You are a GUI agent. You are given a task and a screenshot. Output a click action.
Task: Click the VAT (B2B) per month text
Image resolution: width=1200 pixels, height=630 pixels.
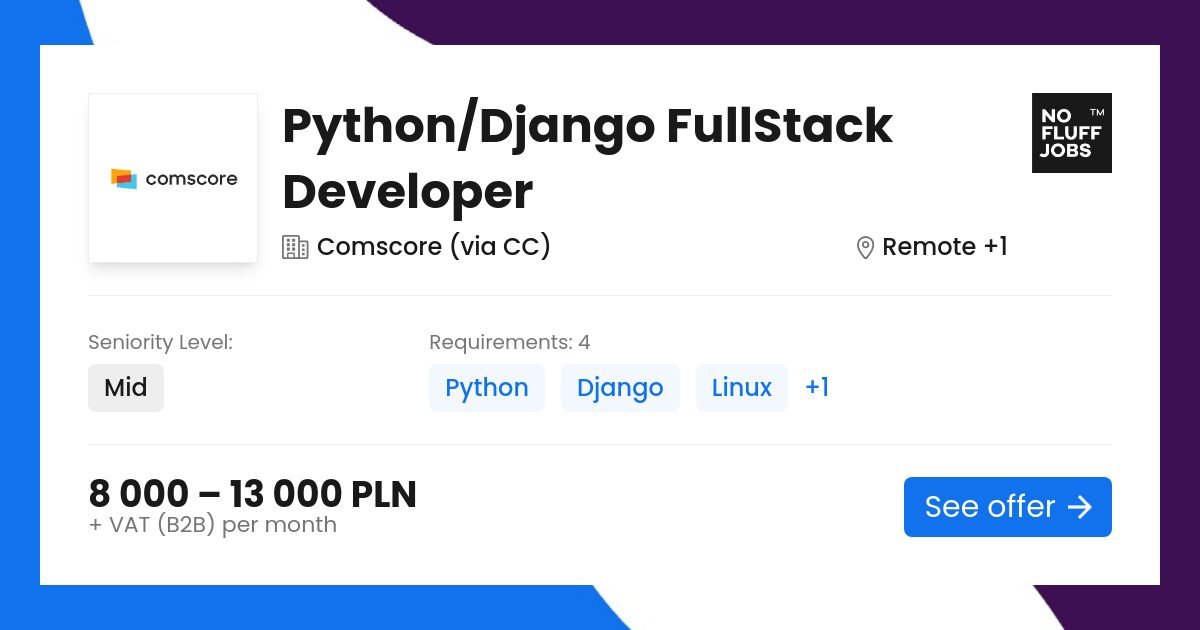pos(213,524)
